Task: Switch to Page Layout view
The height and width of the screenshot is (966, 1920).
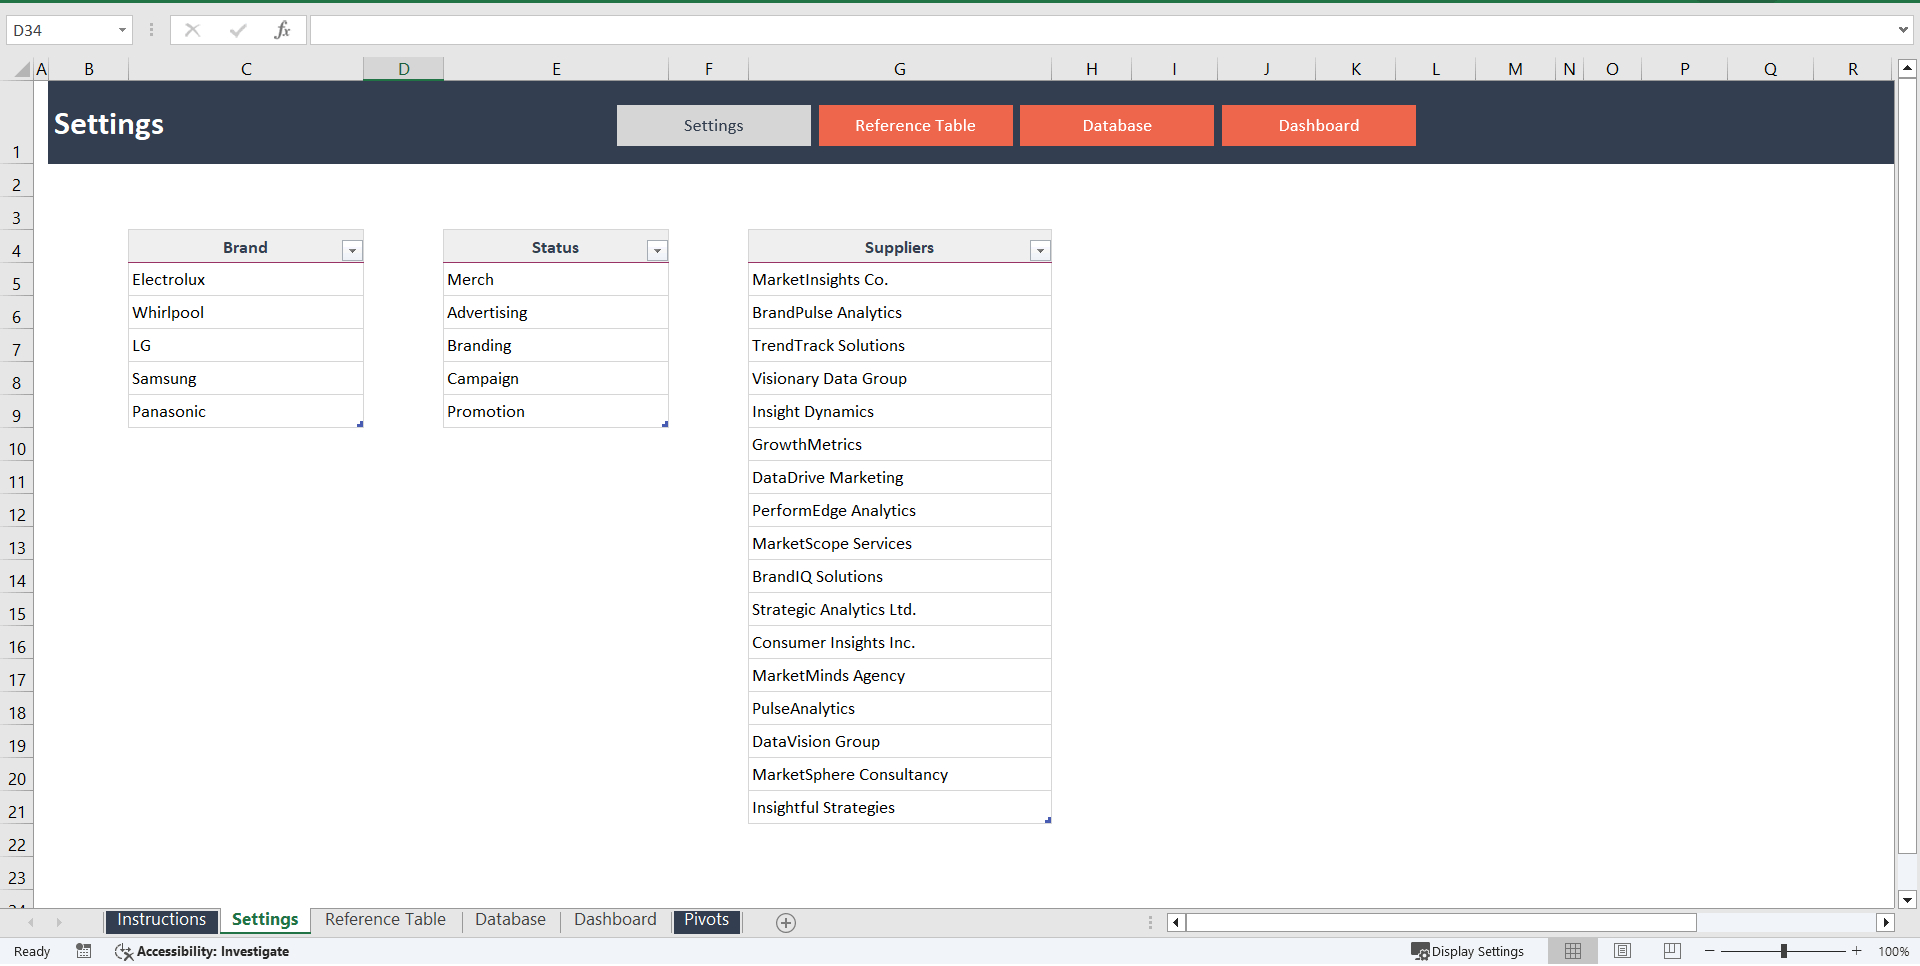Action: click(x=1622, y=951)
